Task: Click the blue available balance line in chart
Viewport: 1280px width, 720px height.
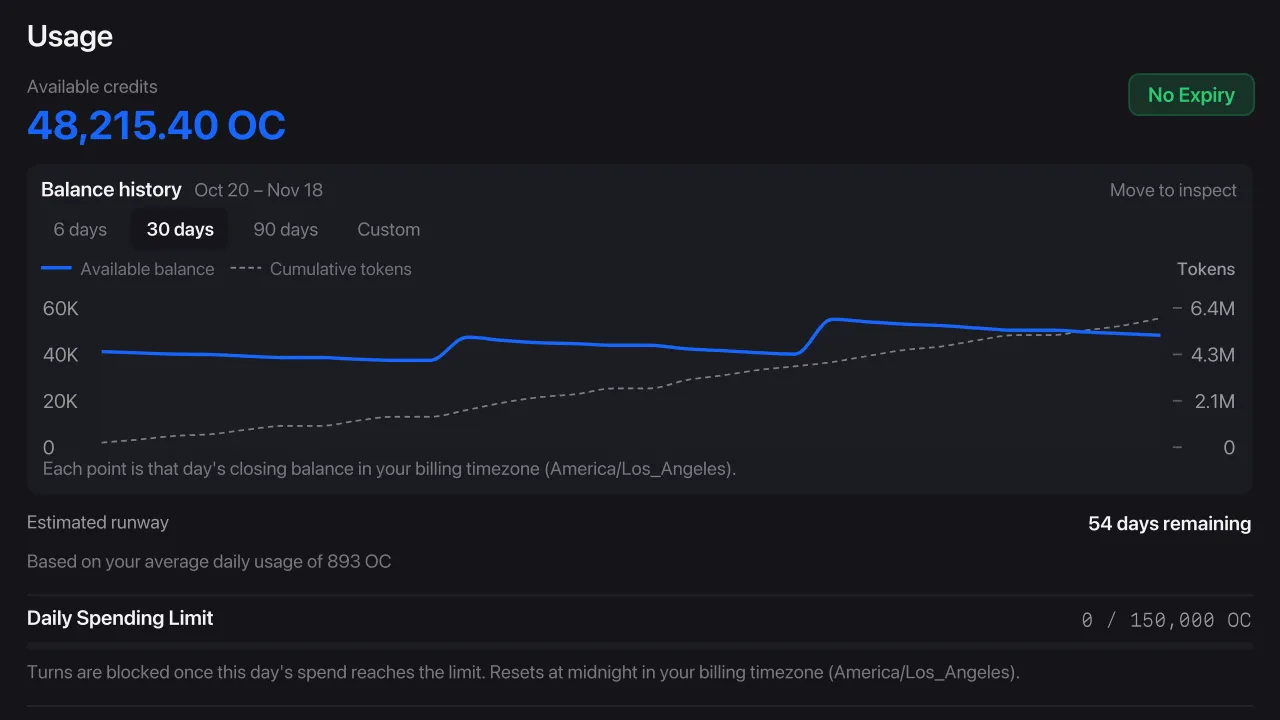Action: click(630, 345)
